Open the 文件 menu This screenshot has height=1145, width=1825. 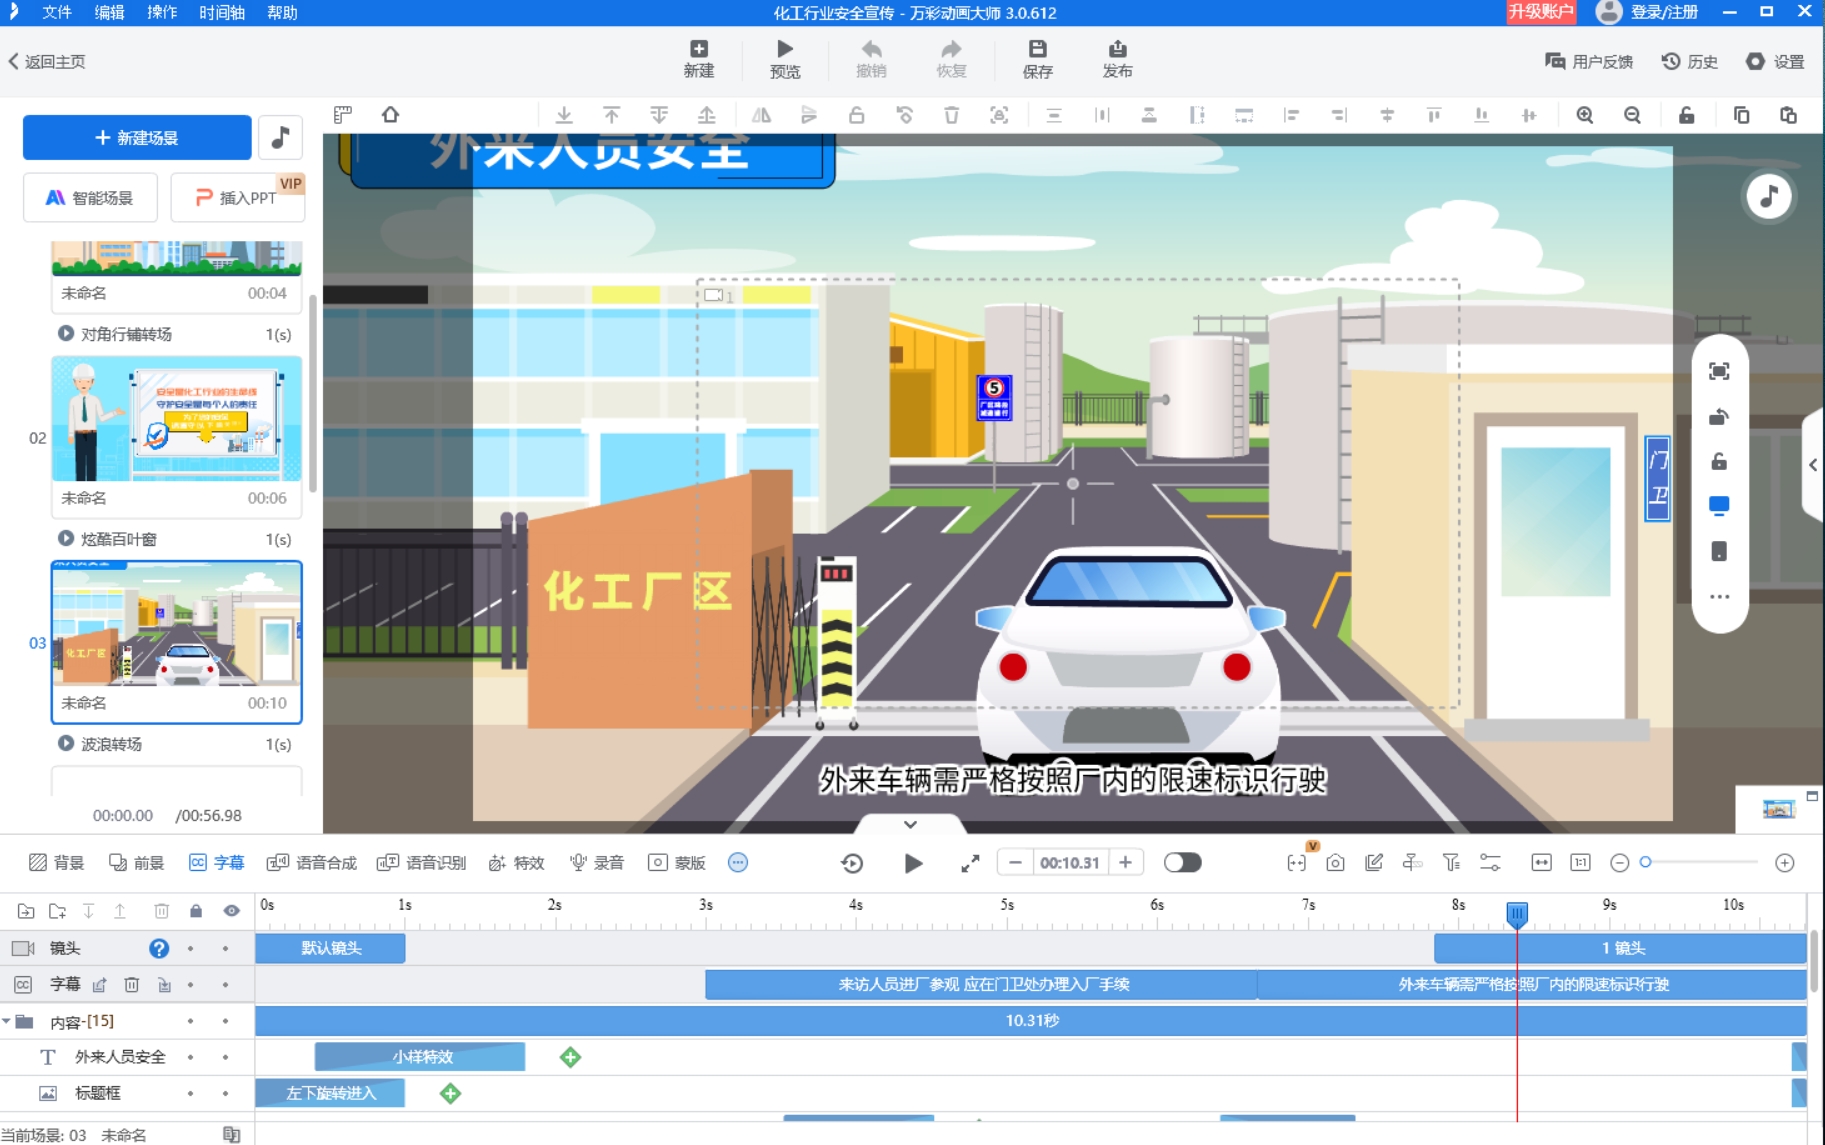[x=57, y=12]
